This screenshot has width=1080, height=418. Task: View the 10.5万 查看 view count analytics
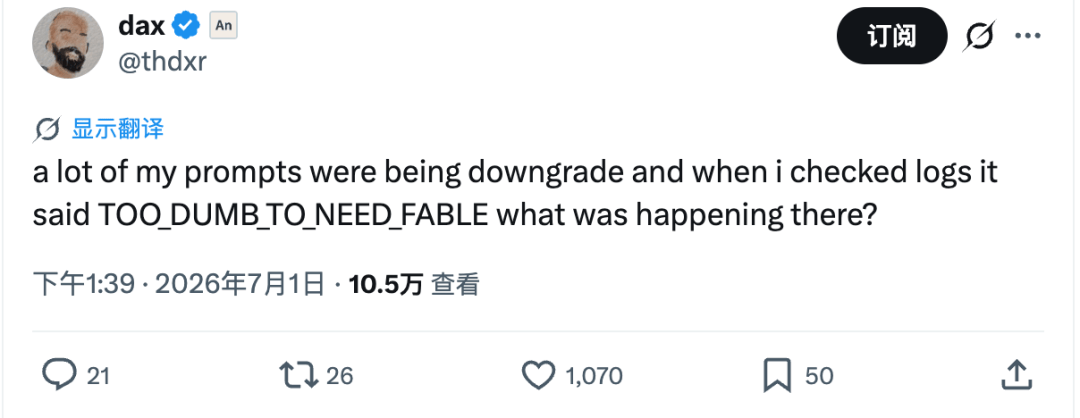414,284
